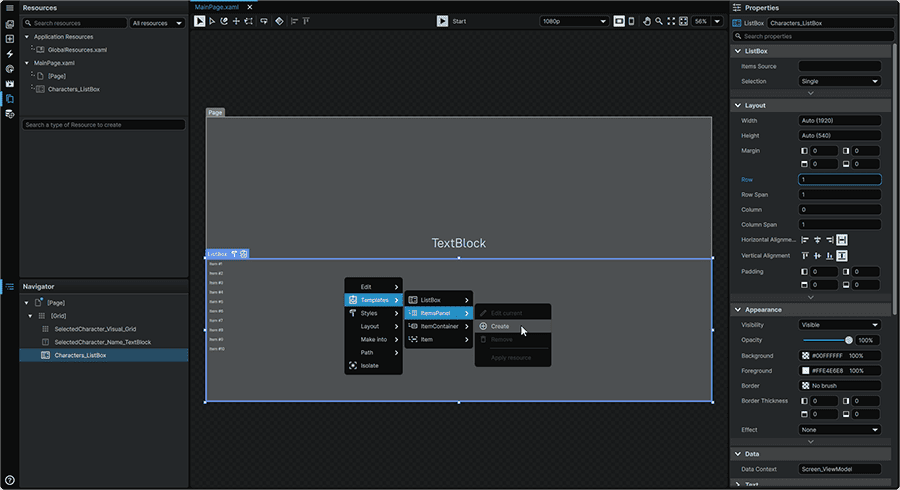Open the Selection mode dropdown
Image resolution: width=900 pixels, height=490 pixels.
[x=840, y=81]
